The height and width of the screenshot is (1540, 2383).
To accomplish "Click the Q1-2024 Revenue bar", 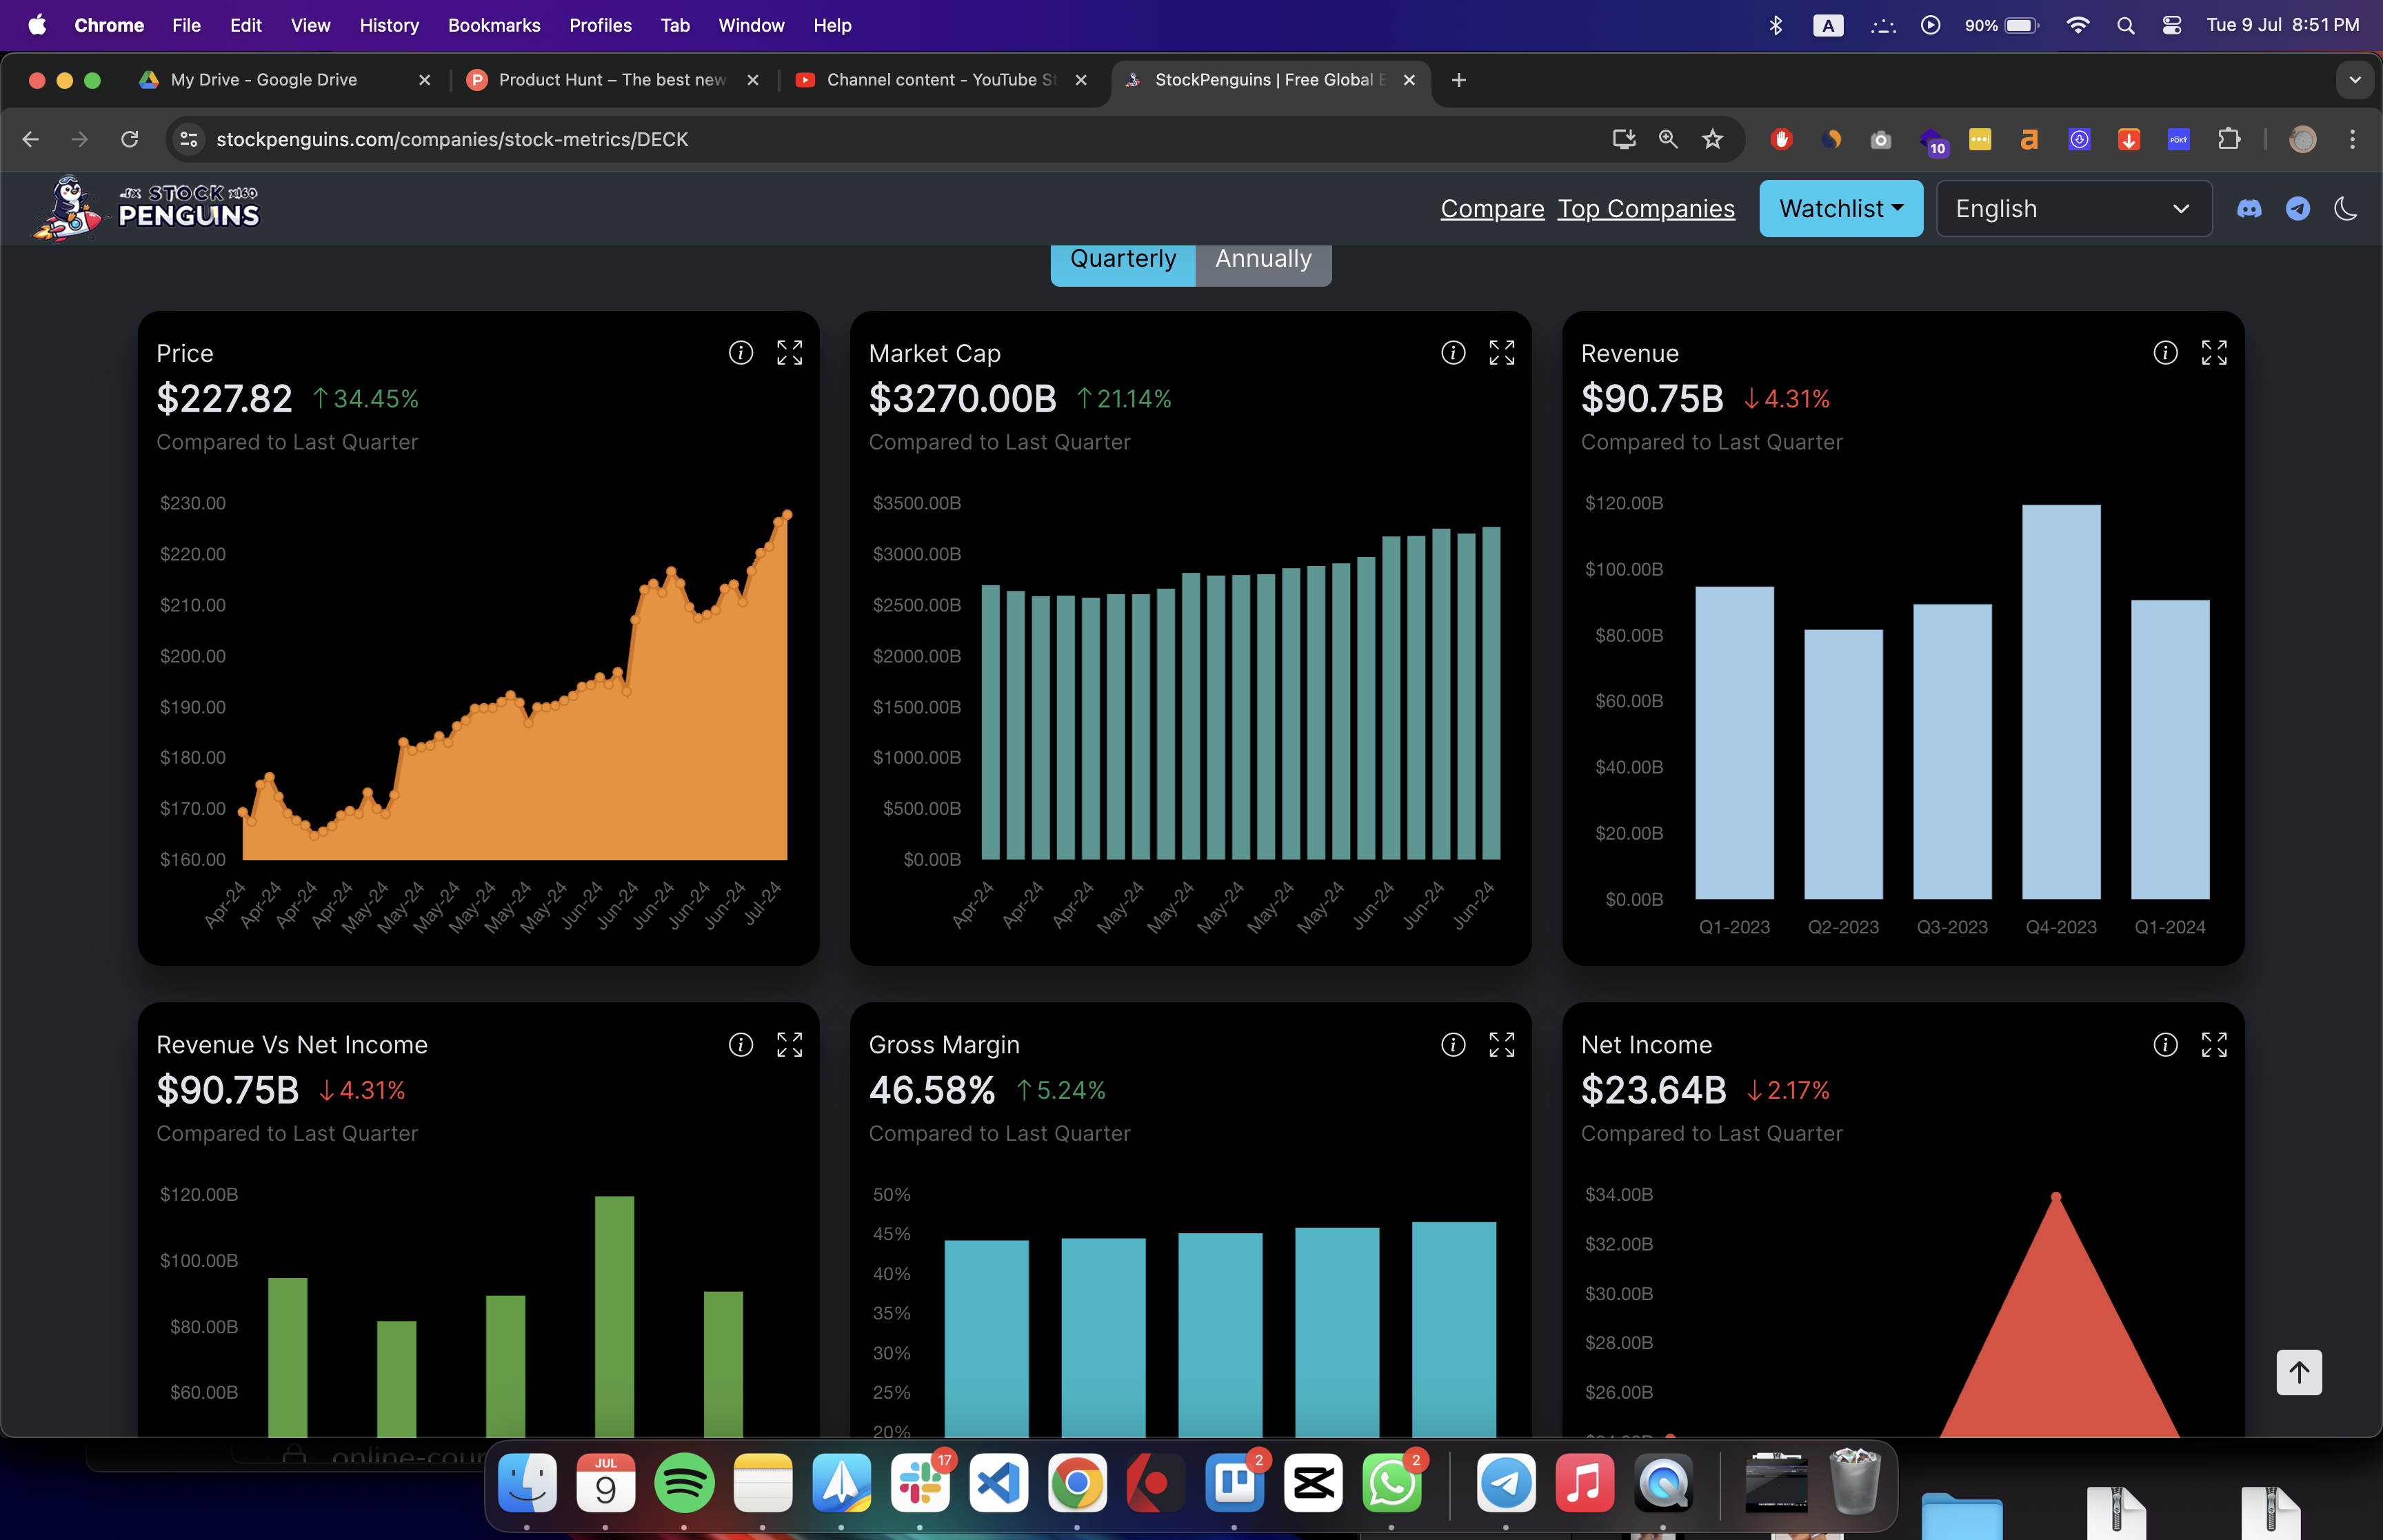I will coord(2169,750).
